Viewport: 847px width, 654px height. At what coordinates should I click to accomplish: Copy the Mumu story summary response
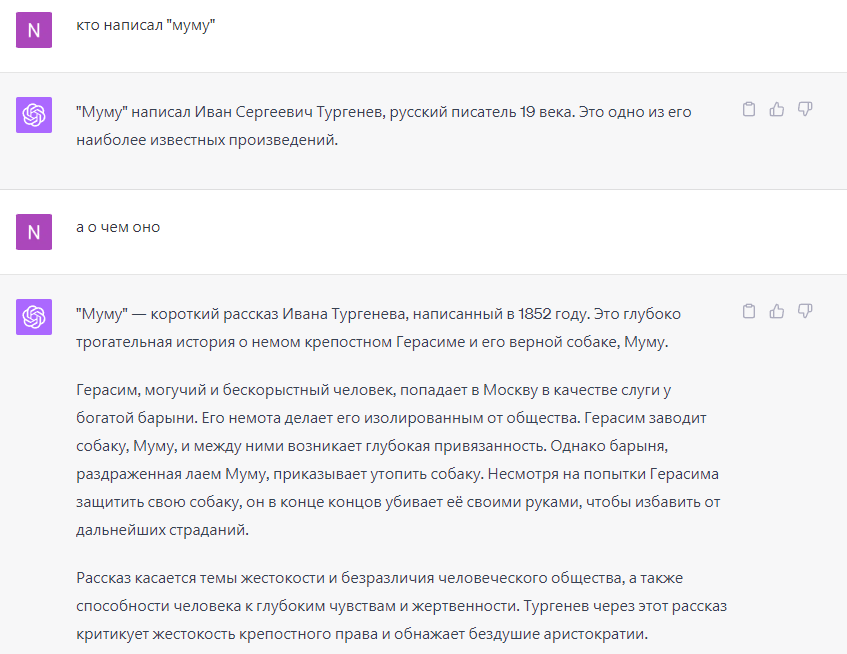748,312
